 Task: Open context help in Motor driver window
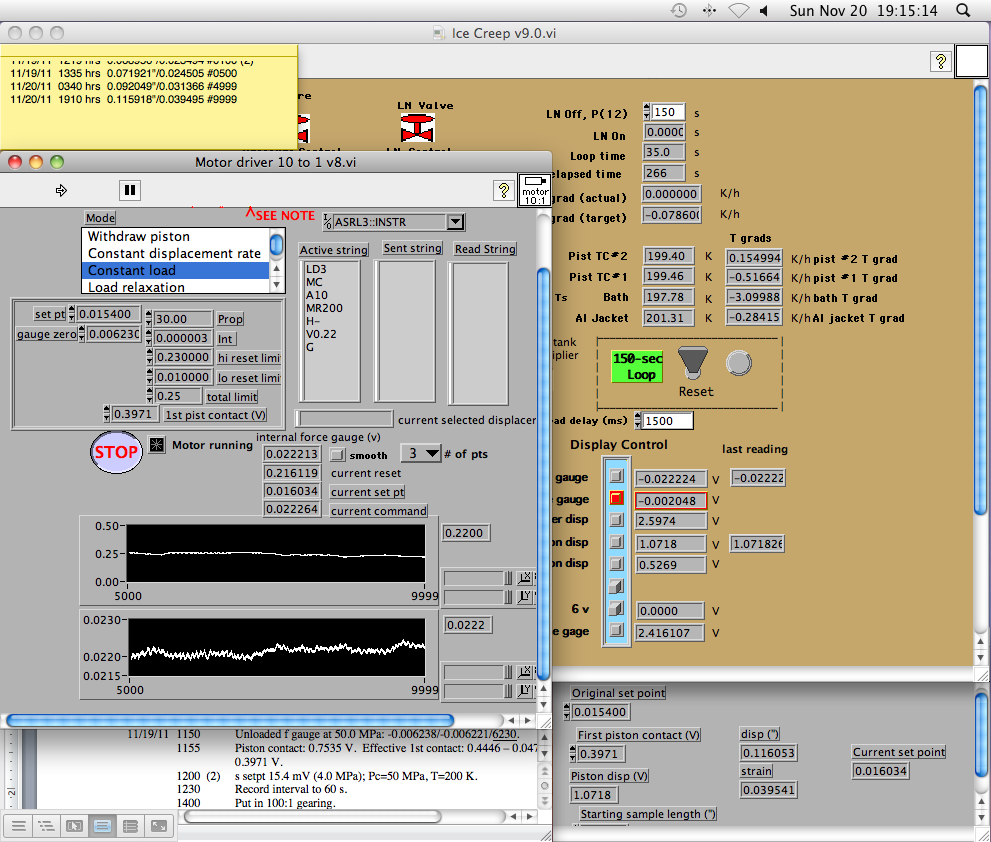point(503,190)
